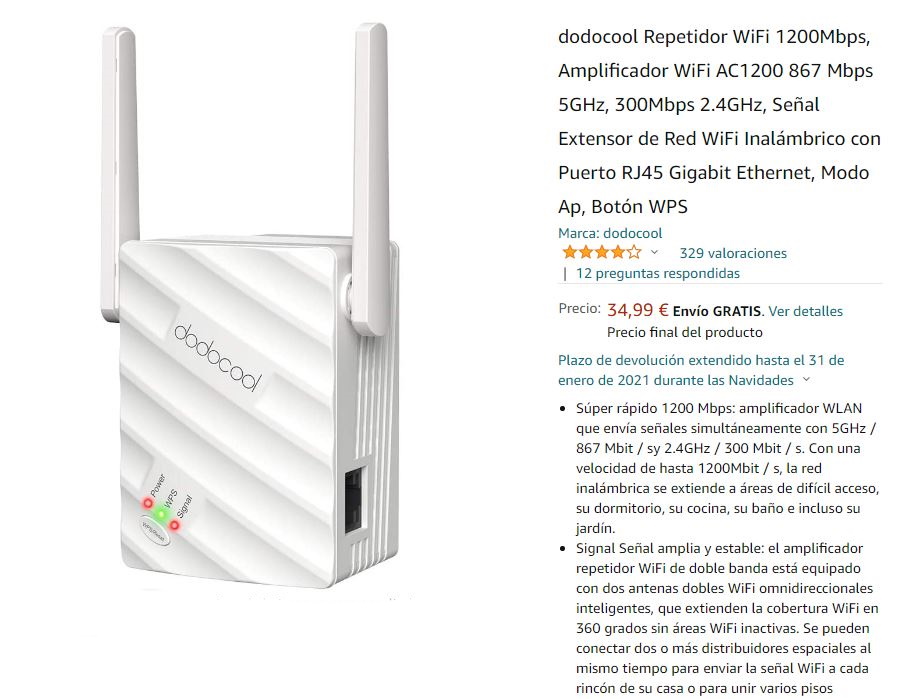Screen dimensions: 898x699
Task: Visit the Marca: dodocool brand page
Action: [610, 233]
